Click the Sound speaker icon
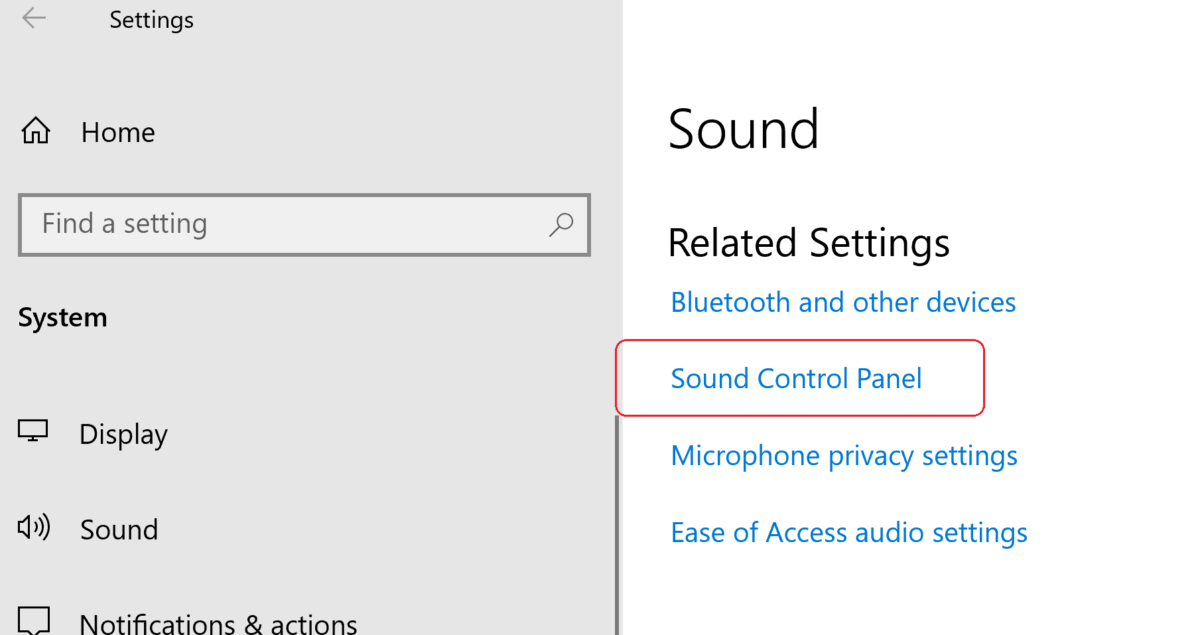The image size is (1200, 635). [x=33, y=528]
